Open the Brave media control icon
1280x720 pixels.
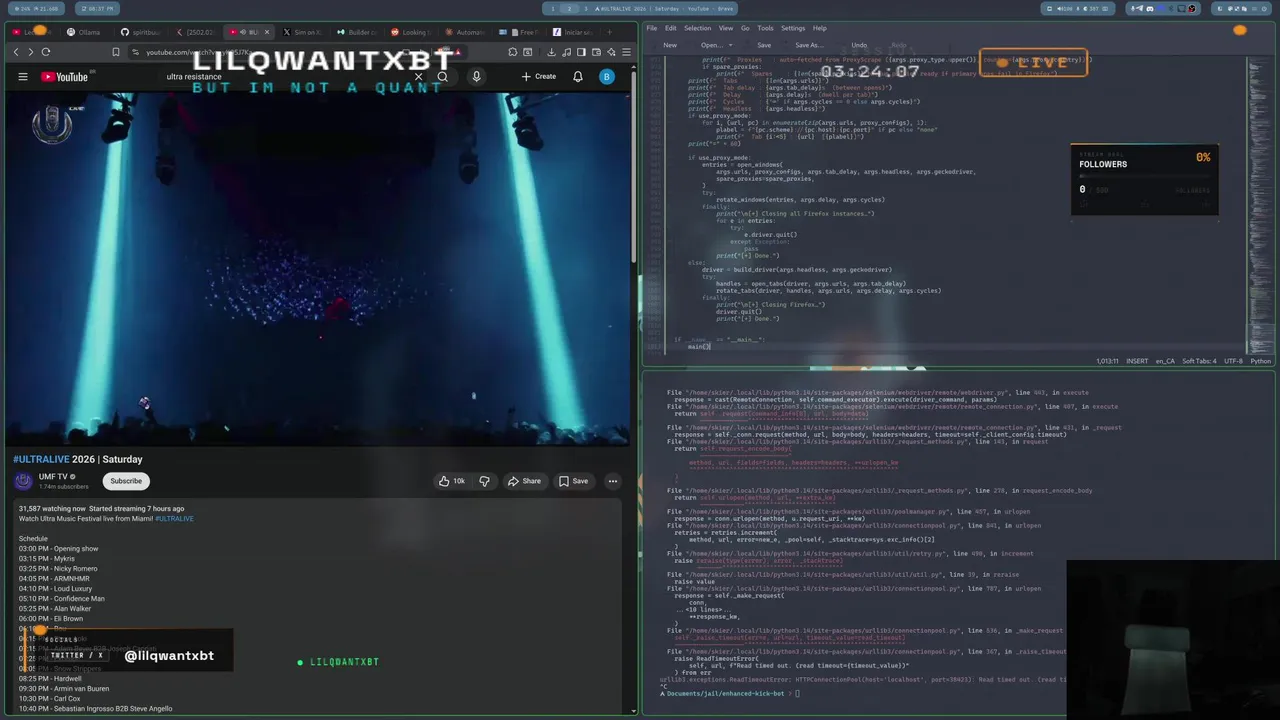point(566,52)
